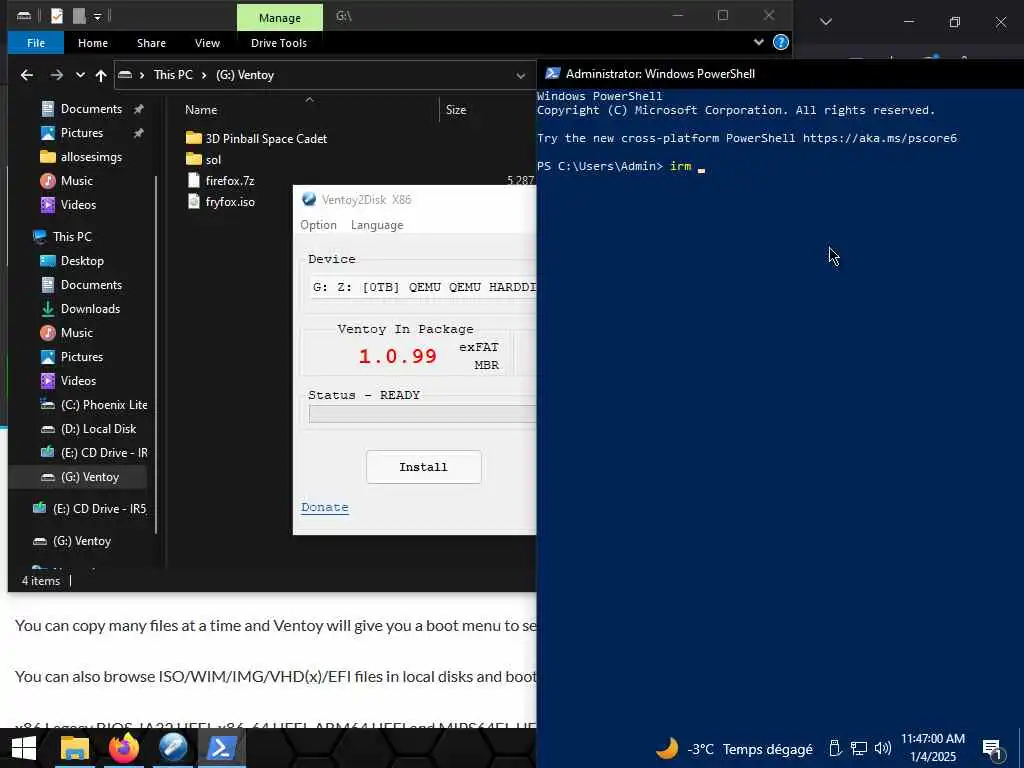This screenshot has height=768, width=1024.
Task: Select highlighted (G:) Ventoy in navigation pane
Action: click(x=89, y=477)
